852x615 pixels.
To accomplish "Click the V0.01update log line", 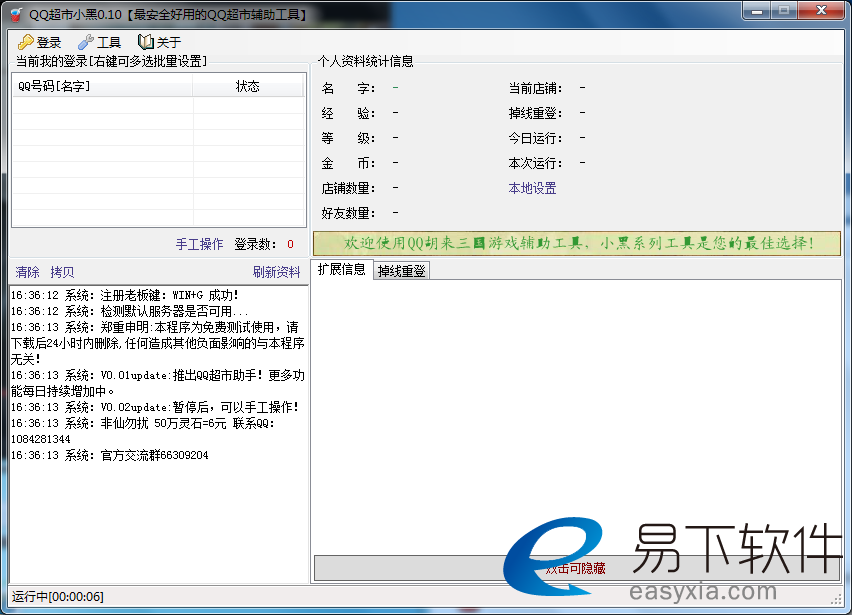I will (x=158, y=384).
